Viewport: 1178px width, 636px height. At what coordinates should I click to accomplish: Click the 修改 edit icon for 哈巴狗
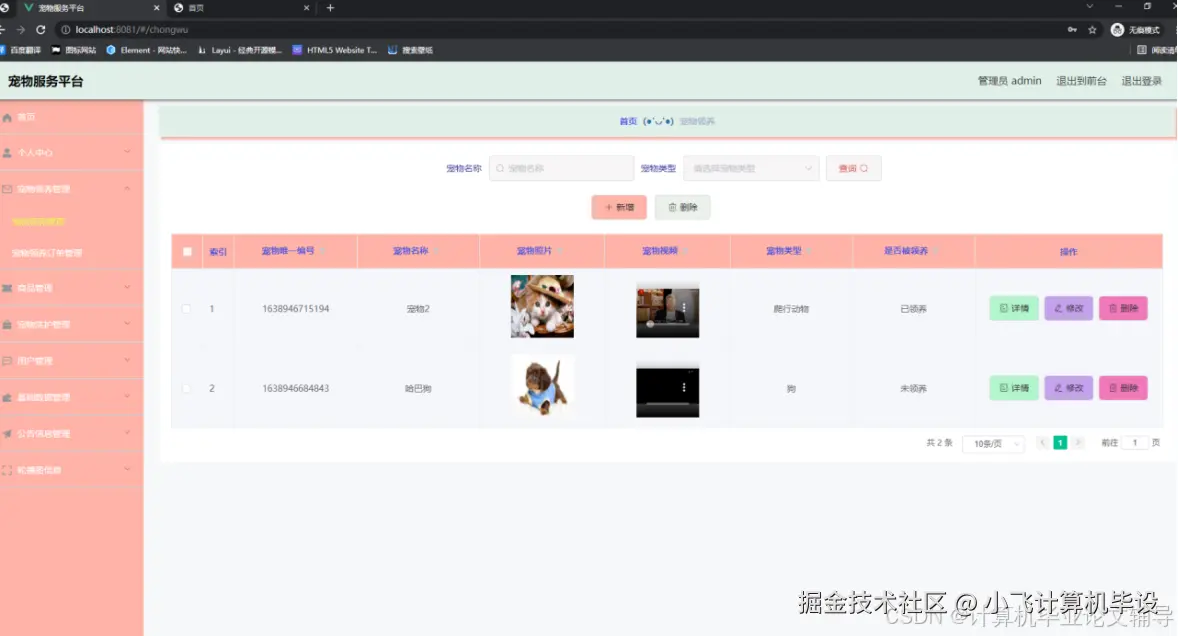pyautogui.click(x=1060, y=388)
